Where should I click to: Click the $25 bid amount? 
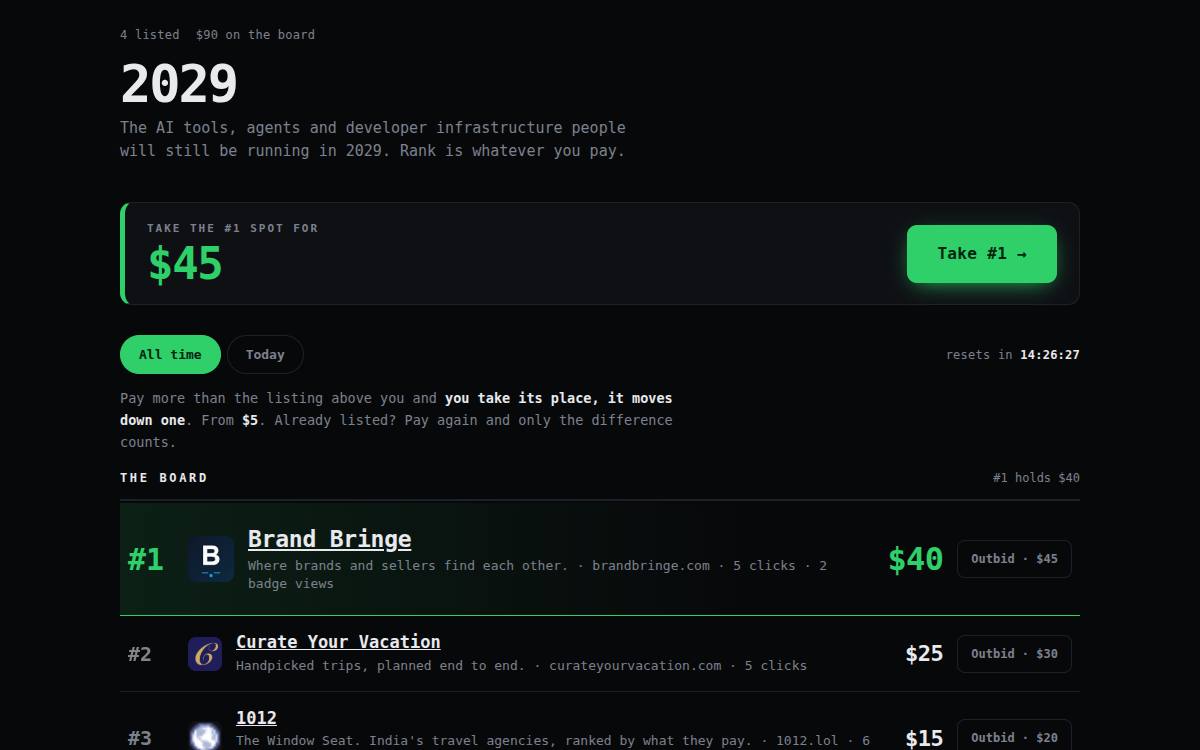click(924, 654)
